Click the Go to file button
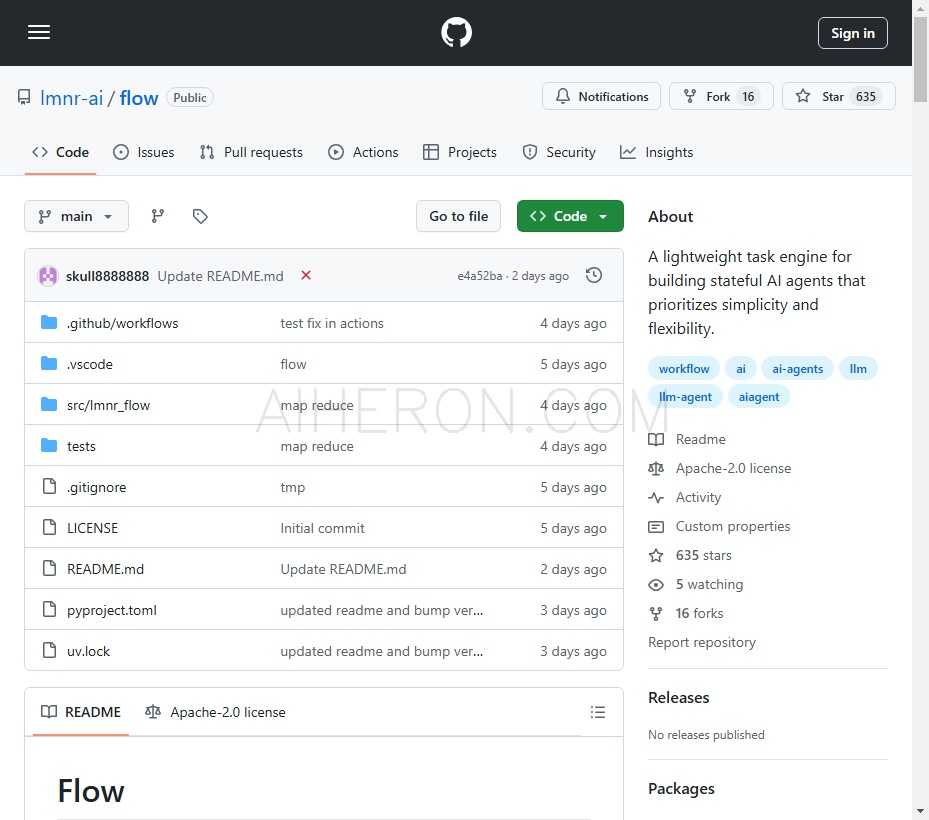Screen dimensions: 929x820 [459, 216]
